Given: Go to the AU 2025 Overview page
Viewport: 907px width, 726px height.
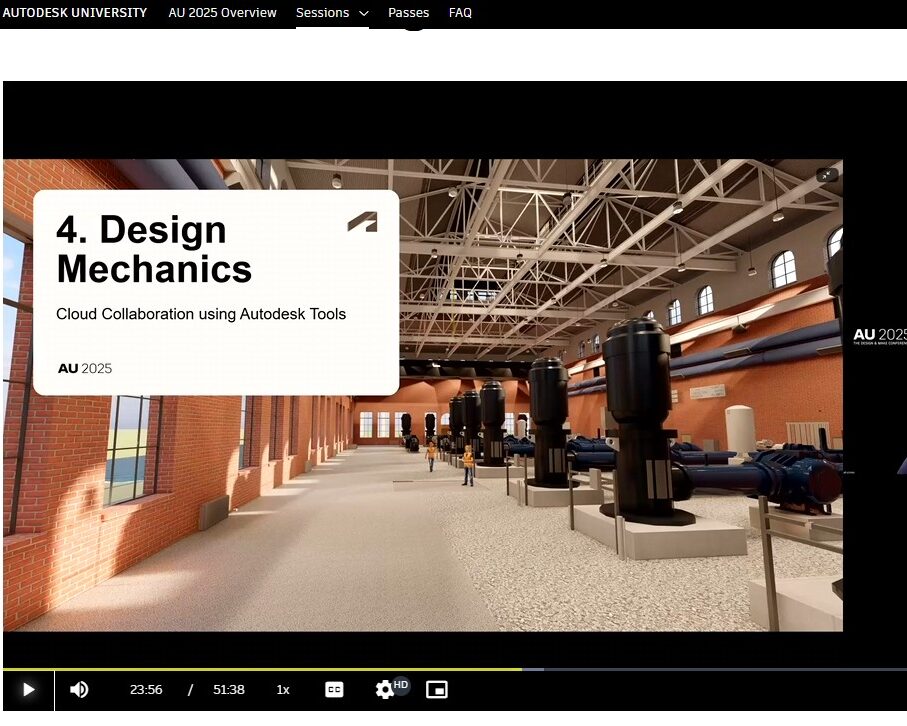Looking at the screenshot, I should tap(222, 13).
